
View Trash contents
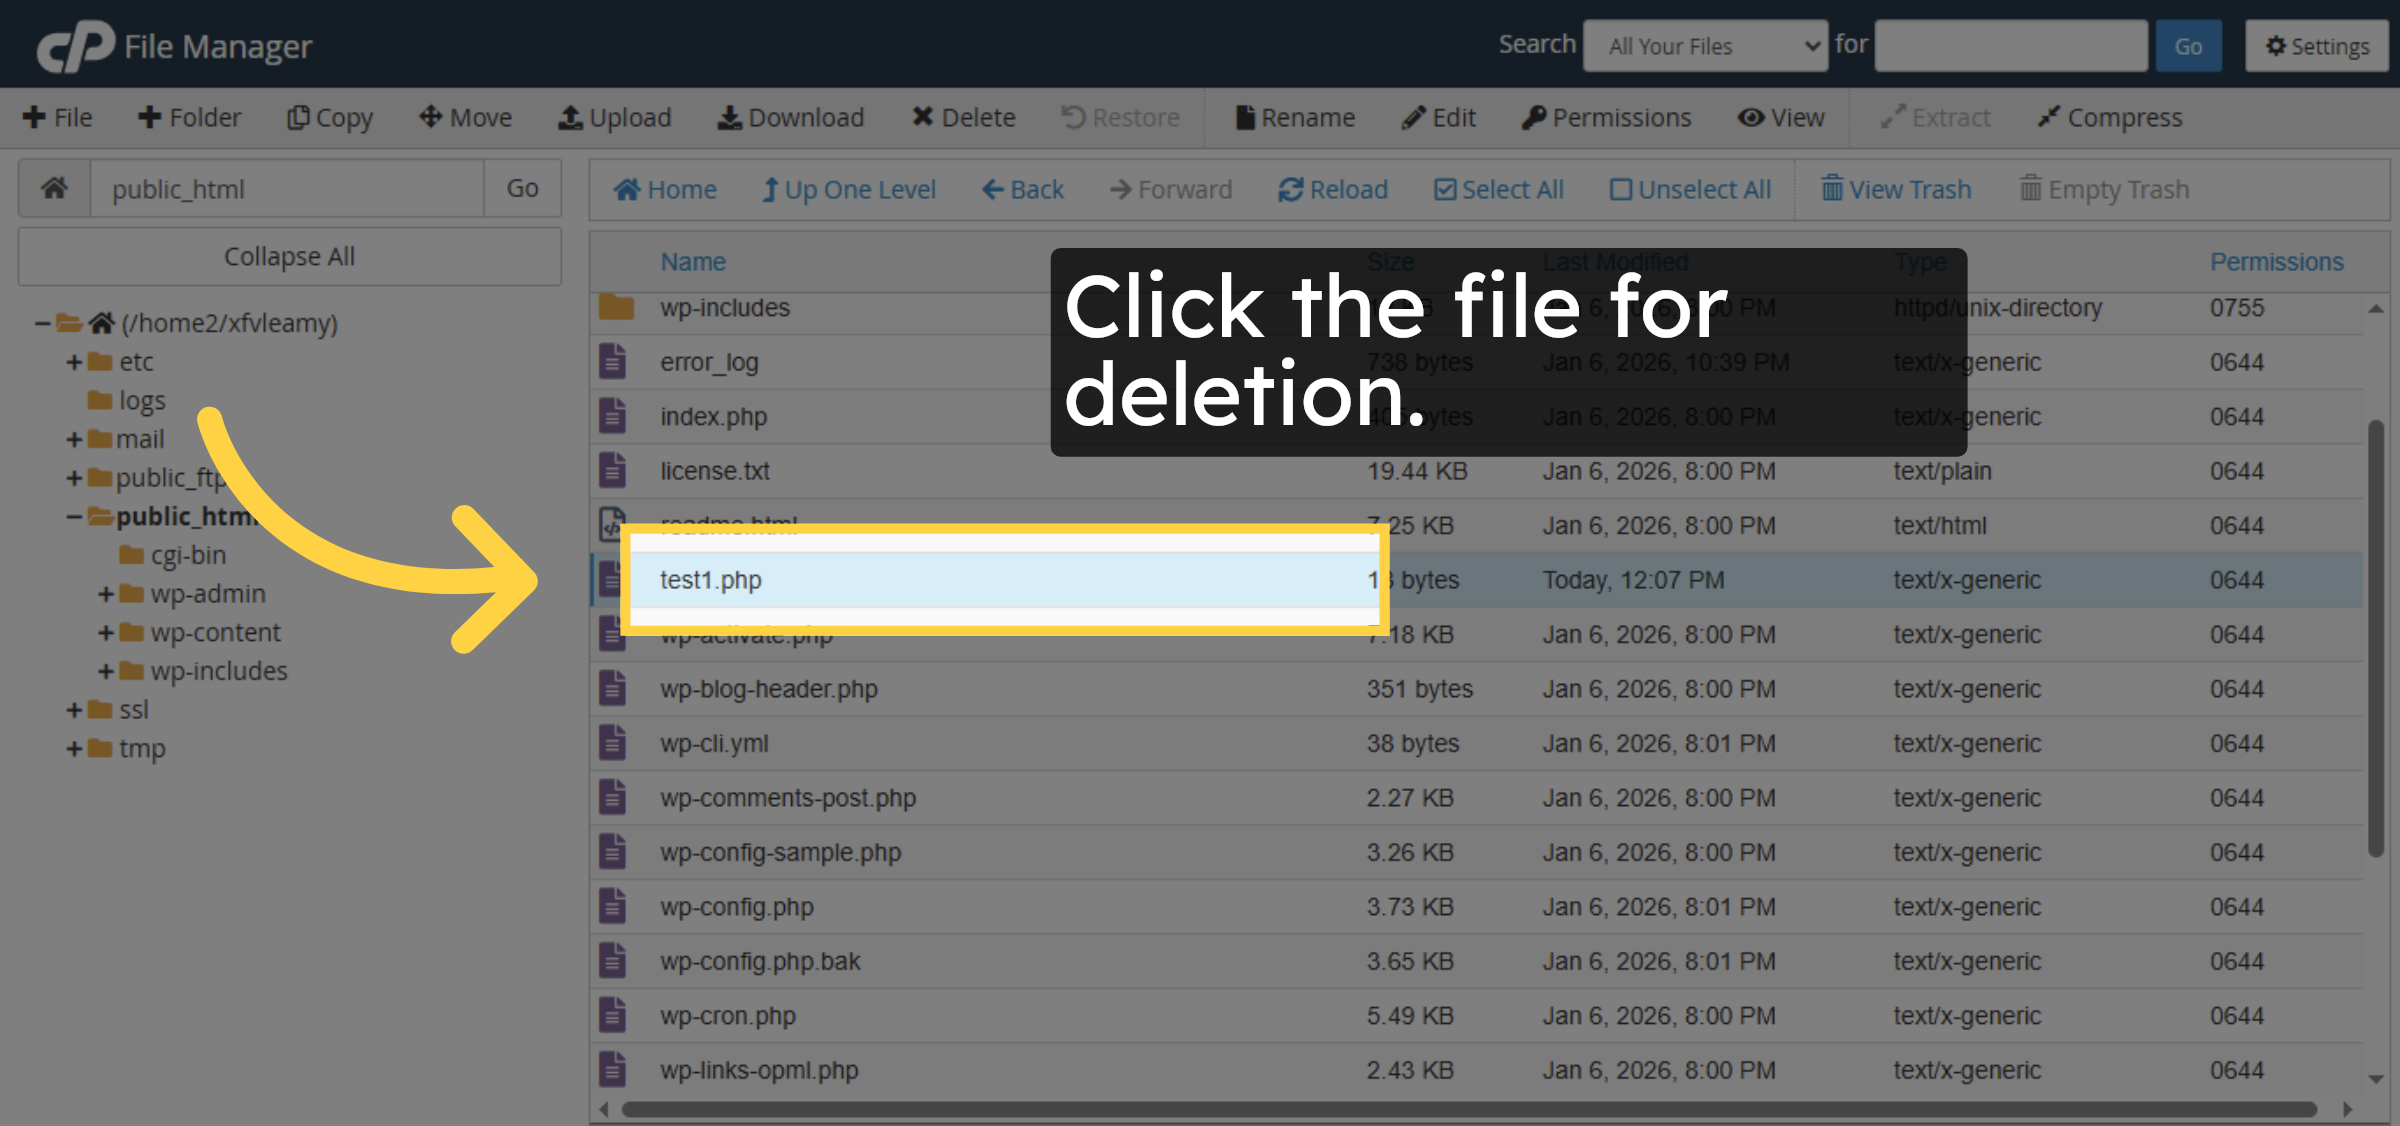tap(1895, 189)
